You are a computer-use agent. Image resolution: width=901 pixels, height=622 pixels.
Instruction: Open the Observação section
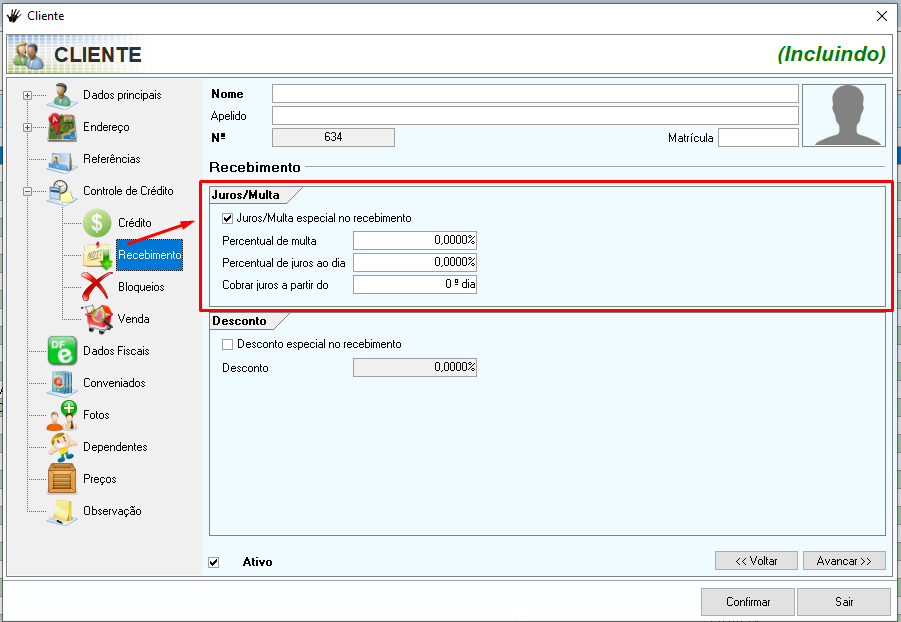pos(112,511)
